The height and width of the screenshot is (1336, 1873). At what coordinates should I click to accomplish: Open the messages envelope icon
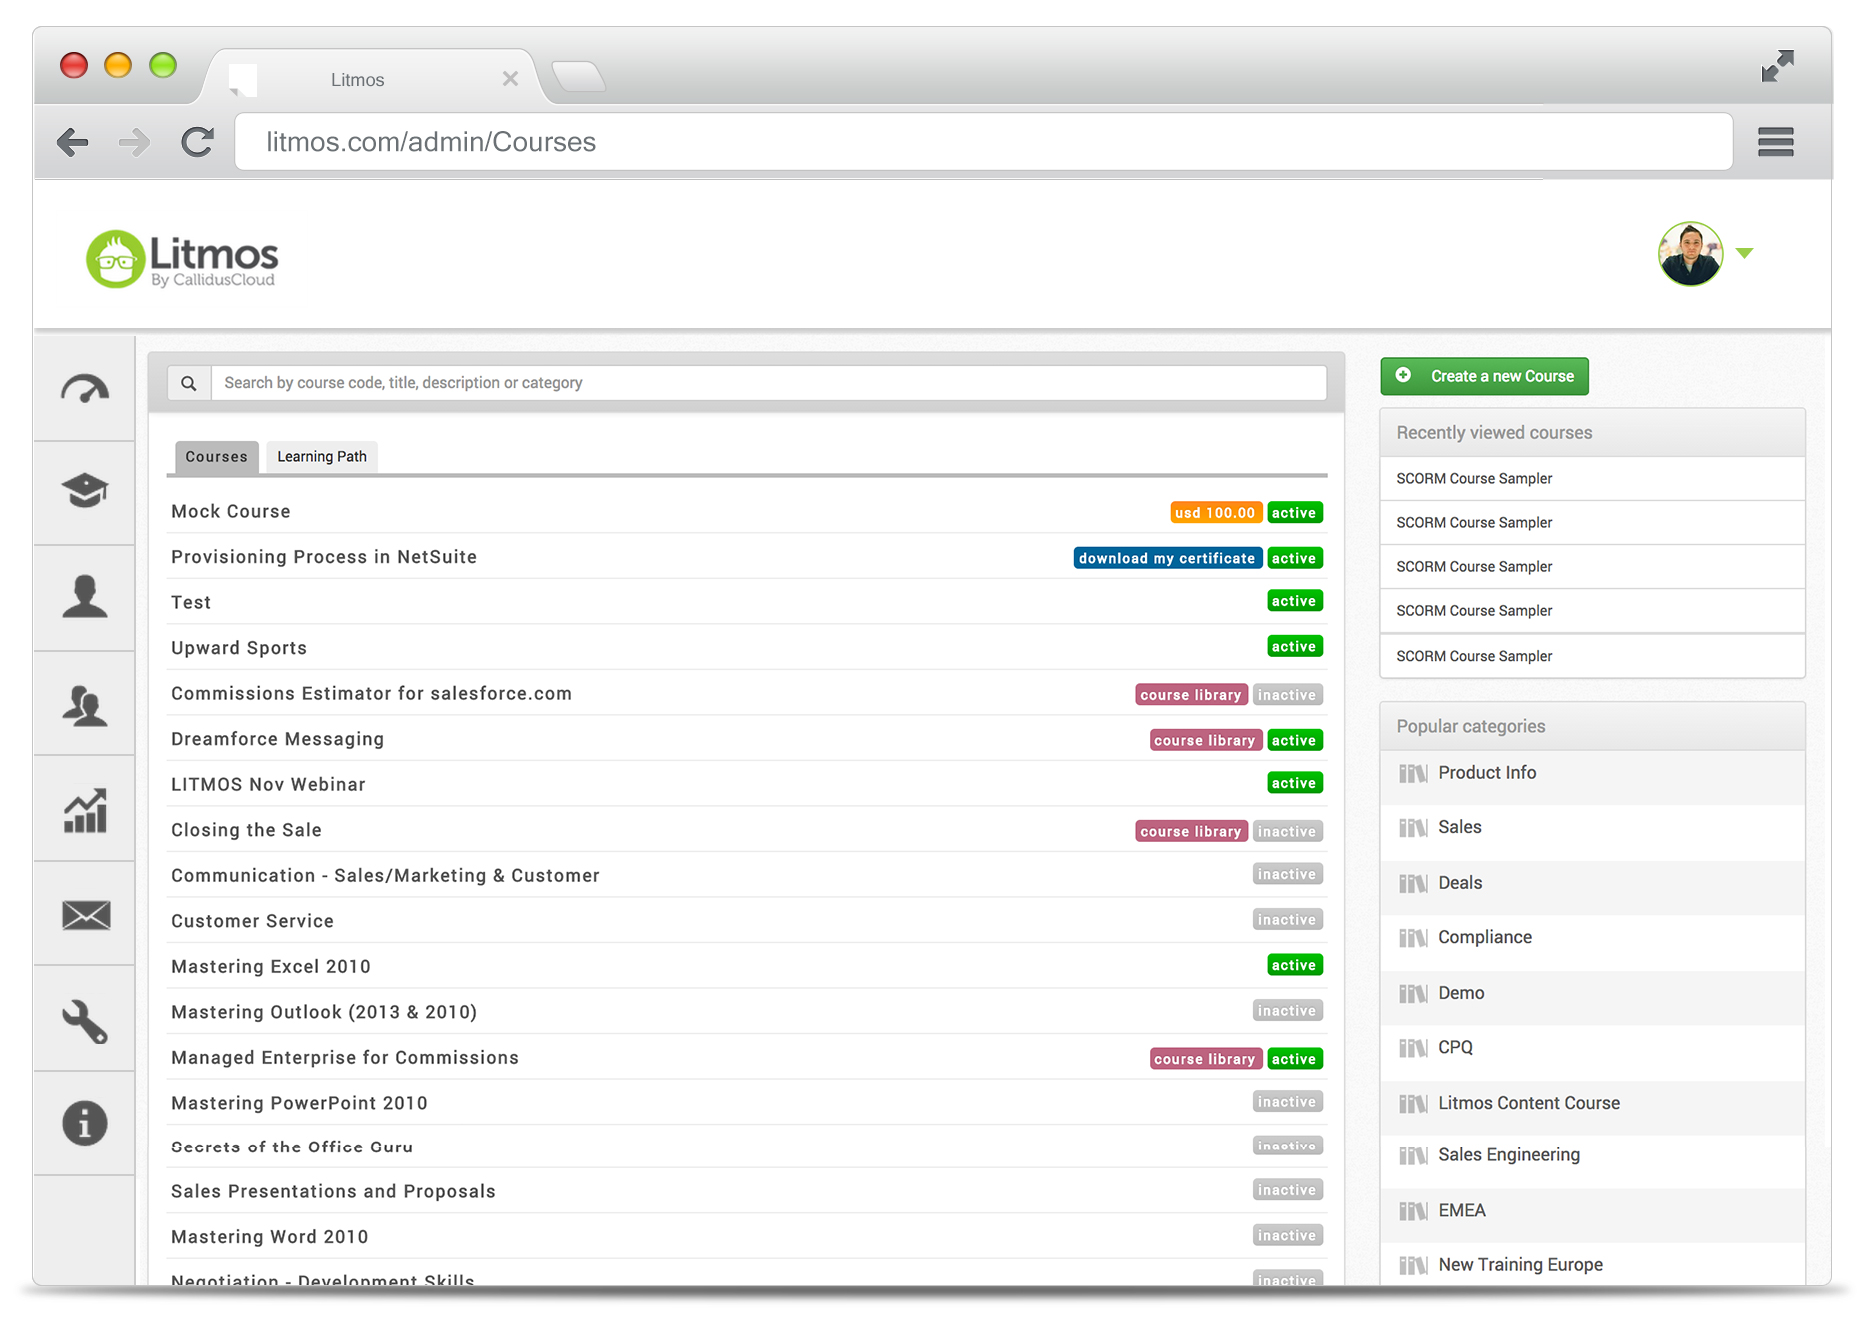86,915
